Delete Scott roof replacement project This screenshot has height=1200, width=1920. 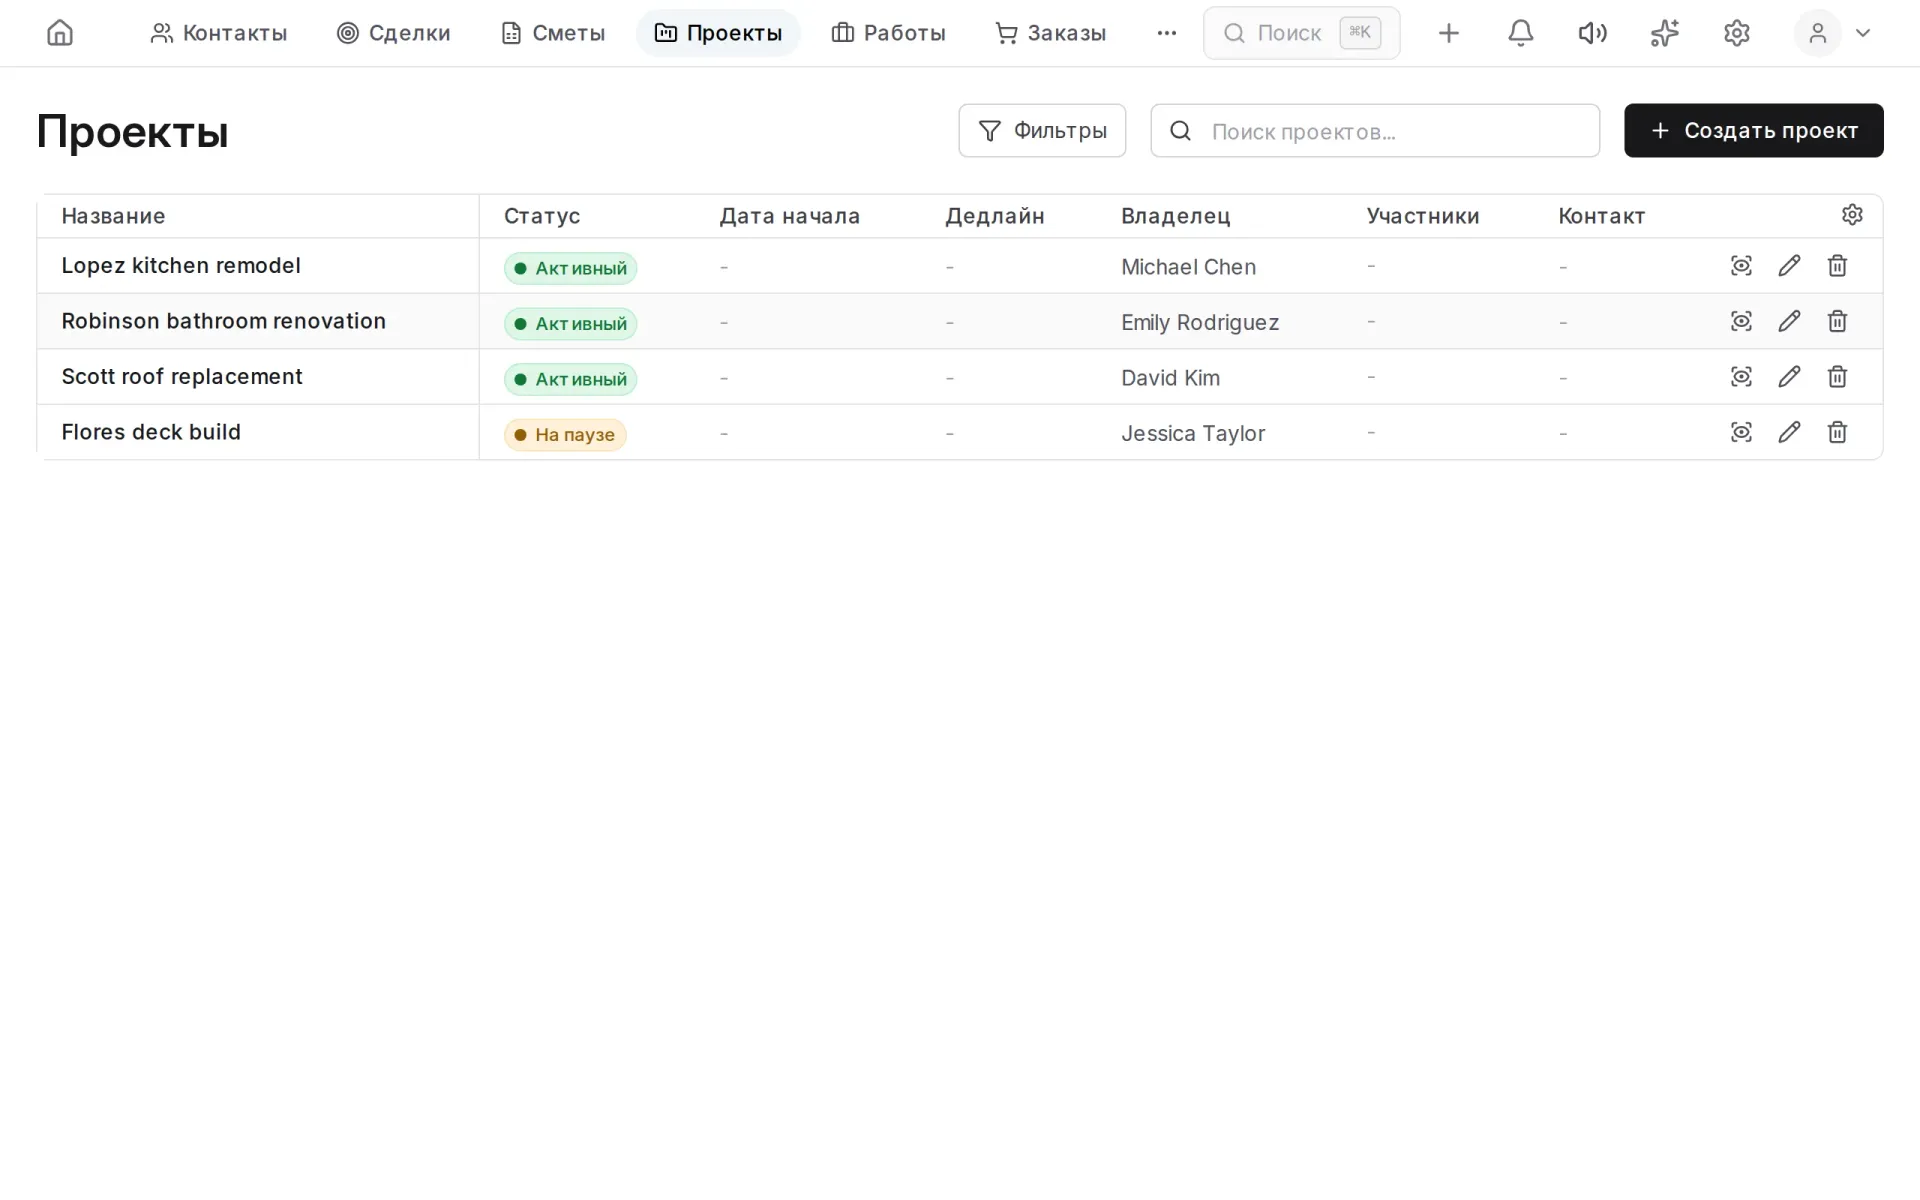point(1837,377)
